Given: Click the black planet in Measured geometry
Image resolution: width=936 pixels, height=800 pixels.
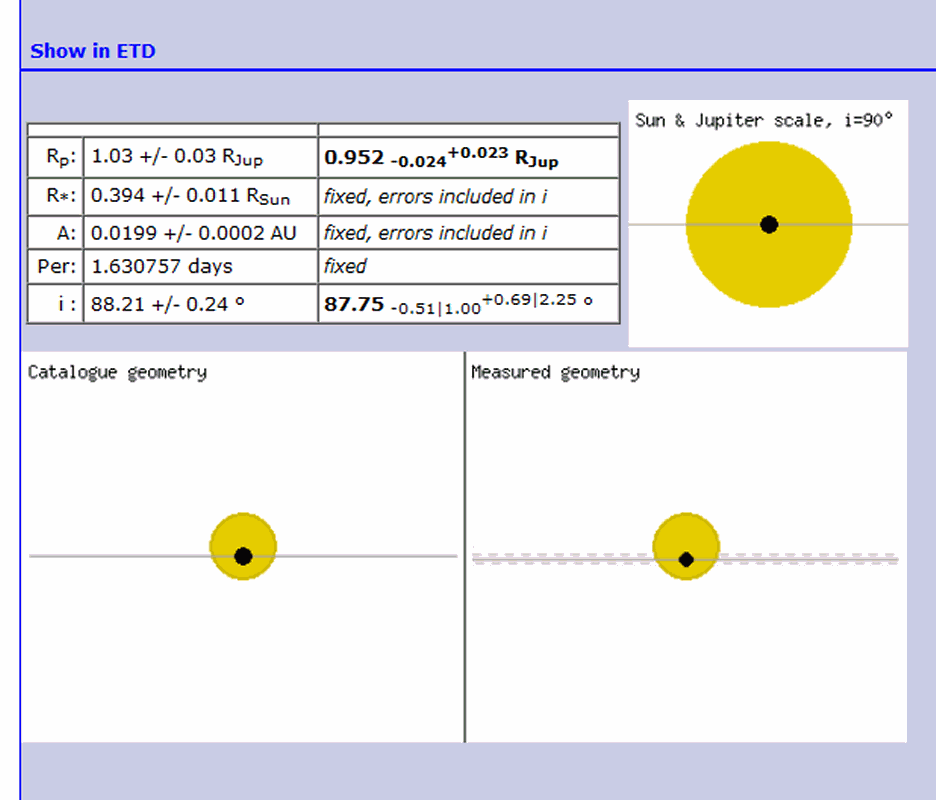Looking at the screenshot, I should pyautogui.click(x=686, y=560).
